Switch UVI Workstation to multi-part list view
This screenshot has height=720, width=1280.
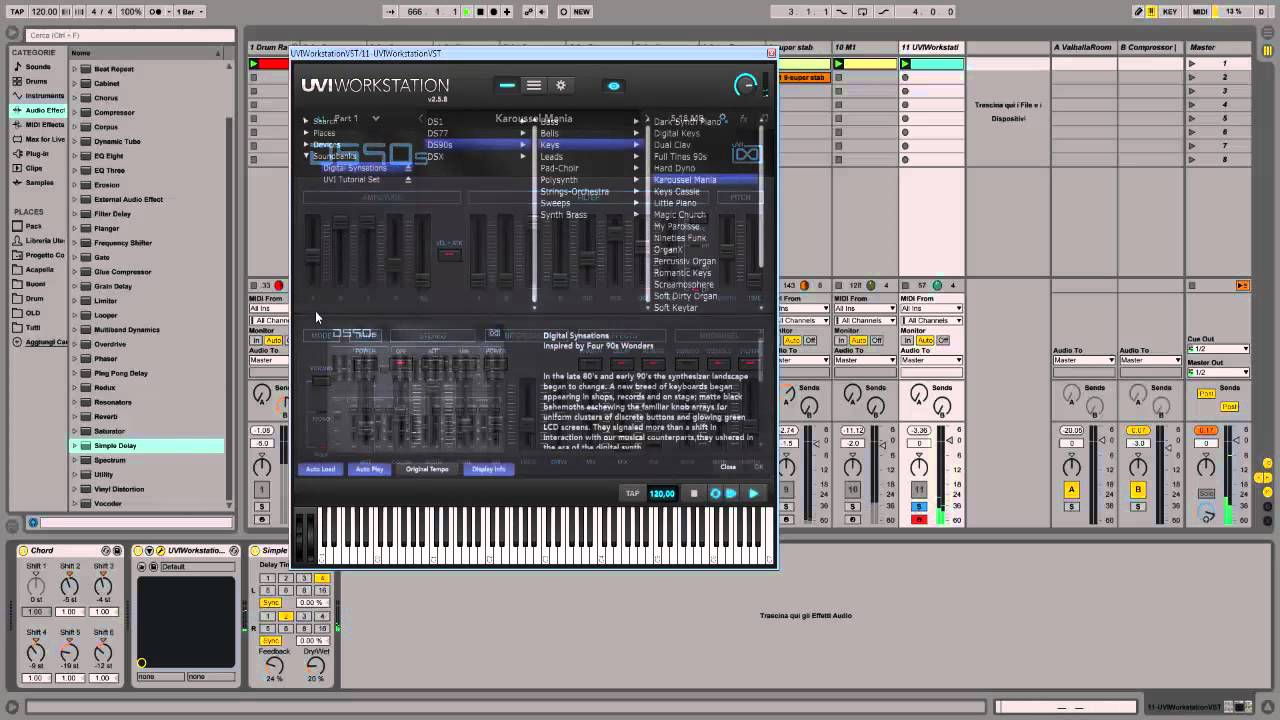pos(534,86)
